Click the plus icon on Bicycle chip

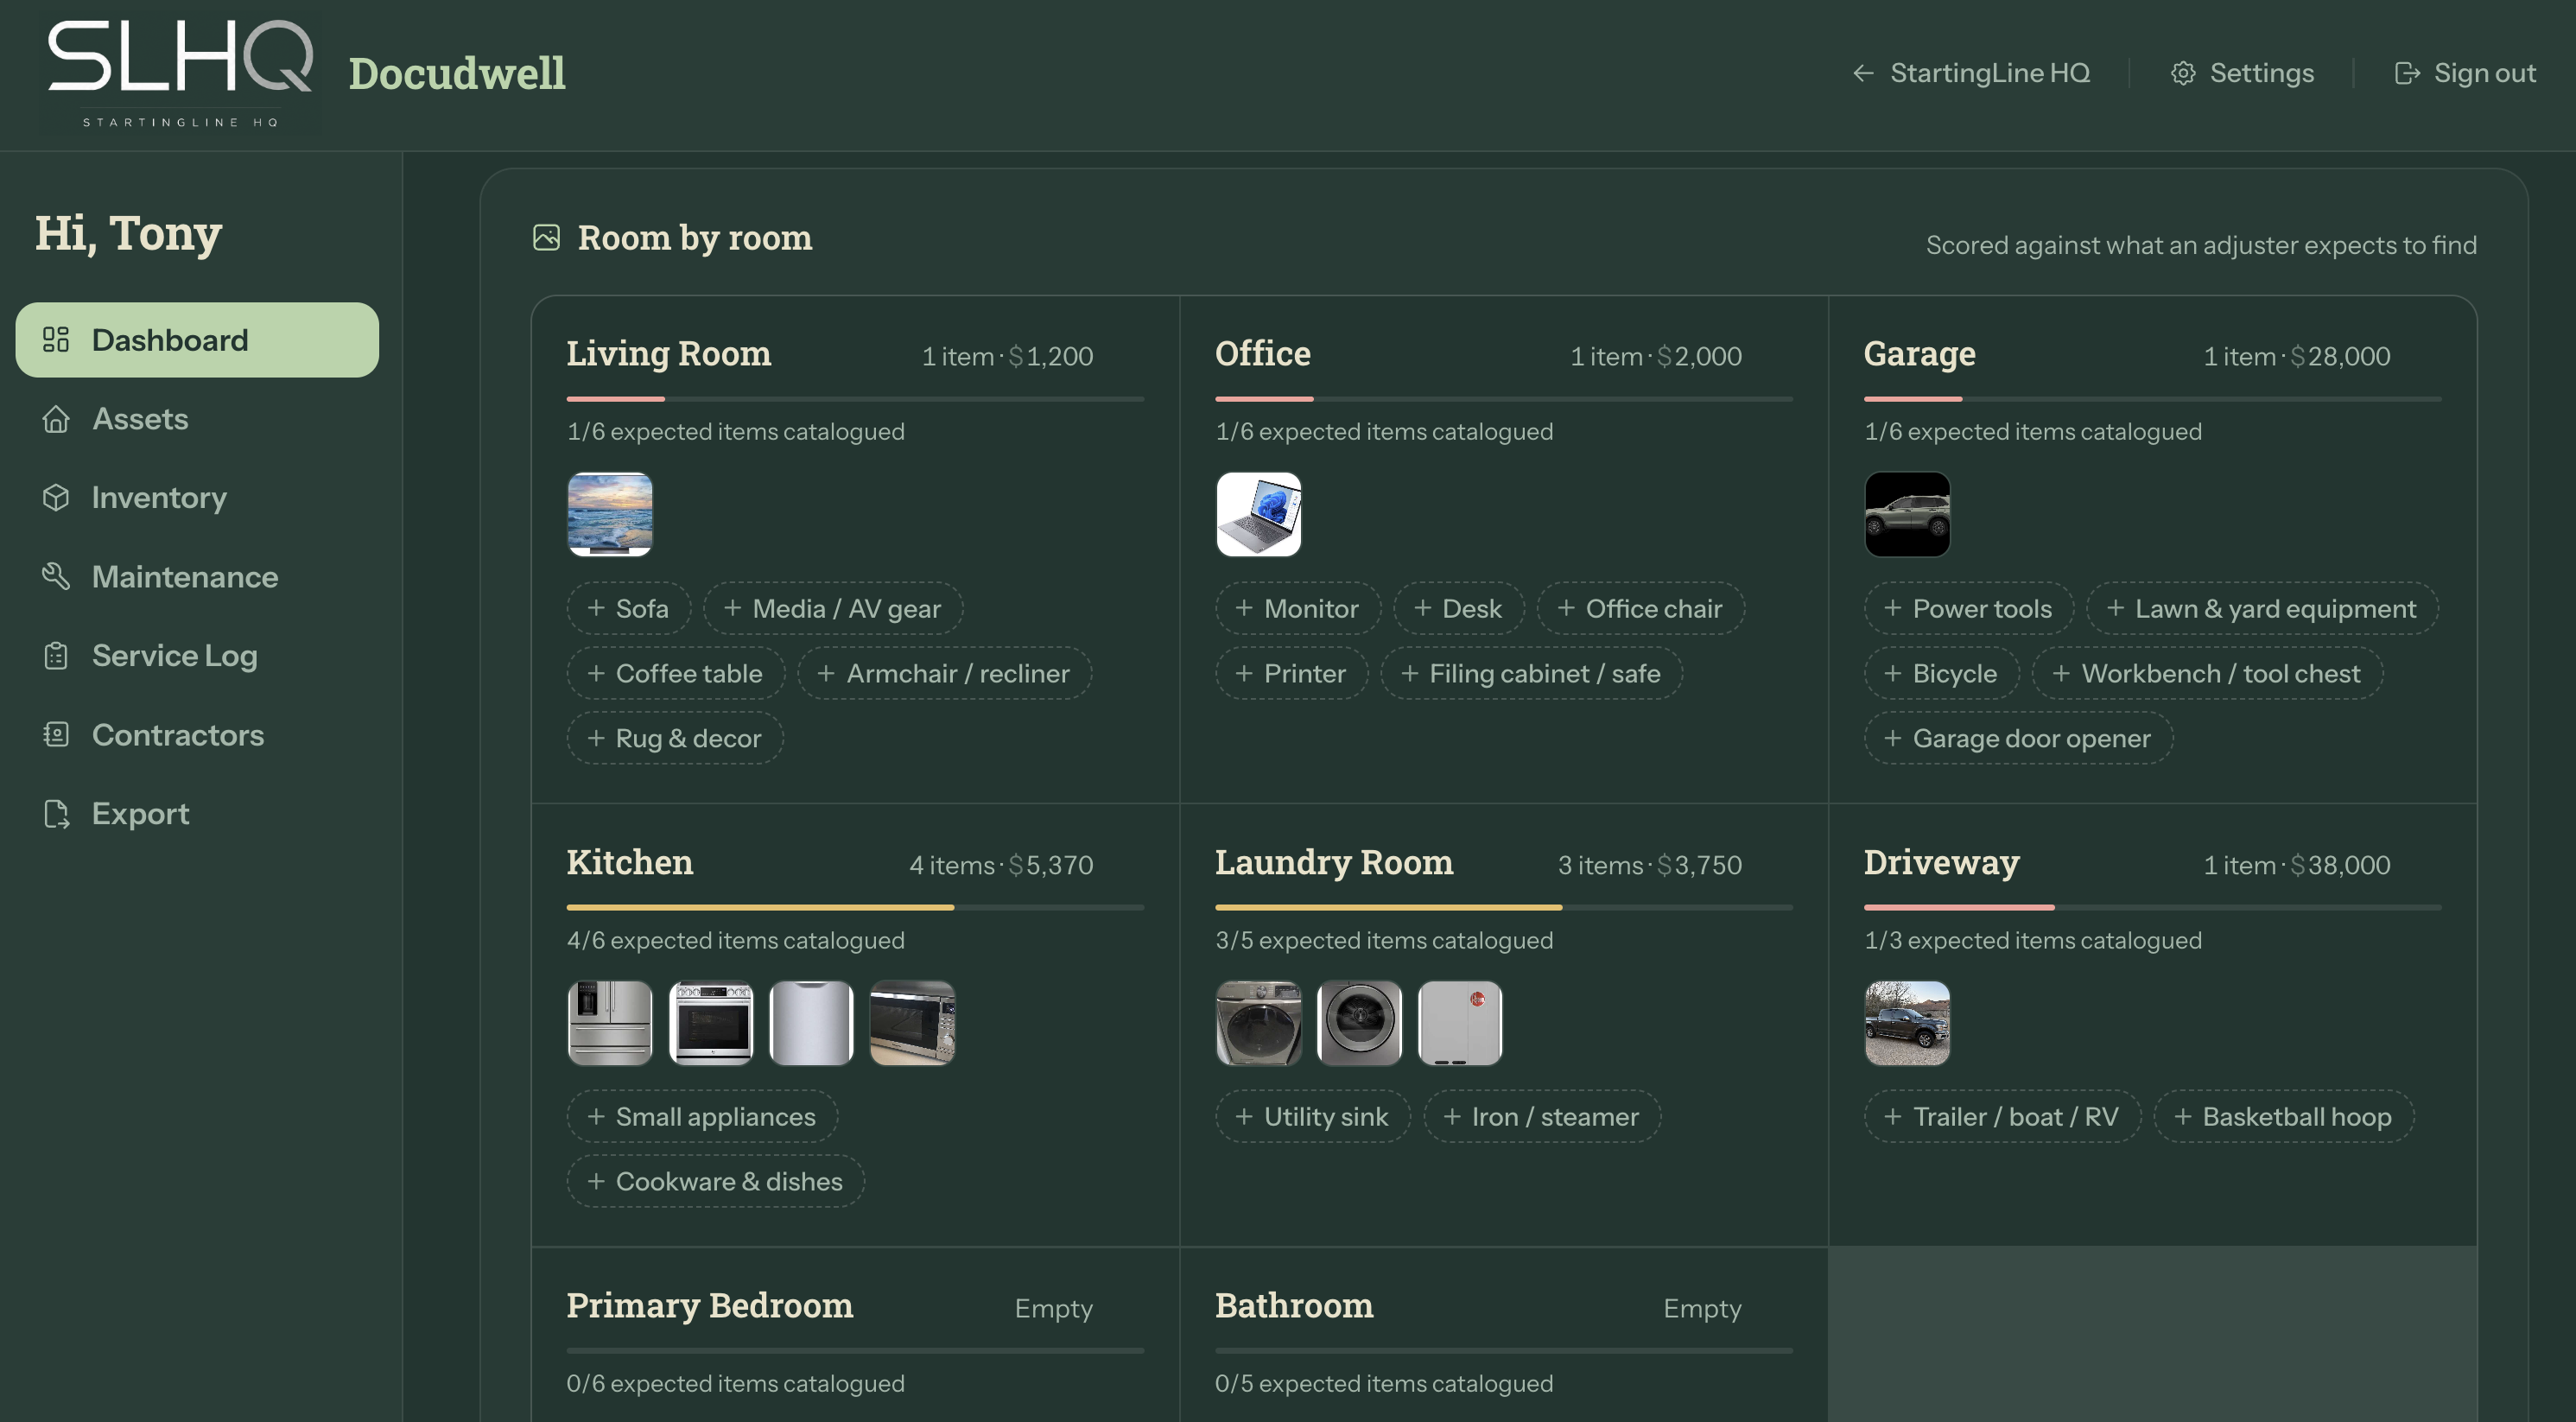pos(1893,673)
